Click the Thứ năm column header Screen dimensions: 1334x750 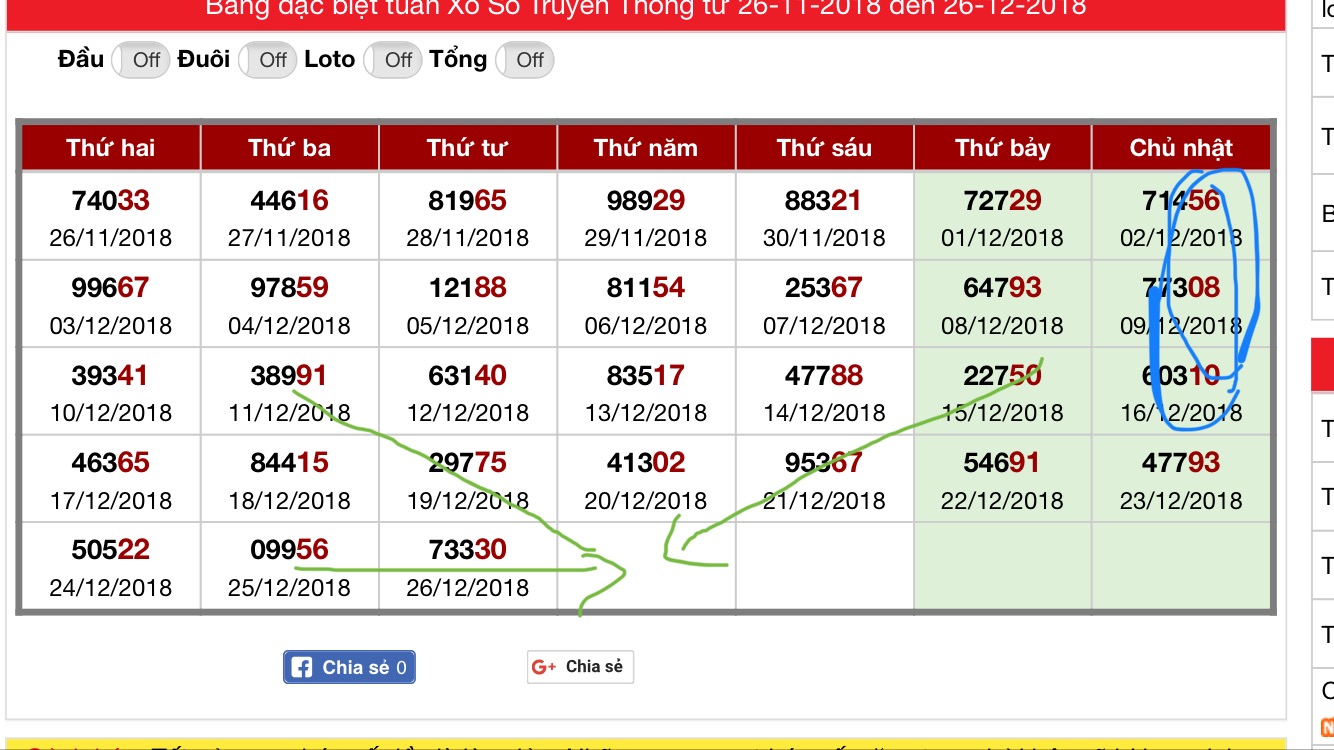coord(646,148)
